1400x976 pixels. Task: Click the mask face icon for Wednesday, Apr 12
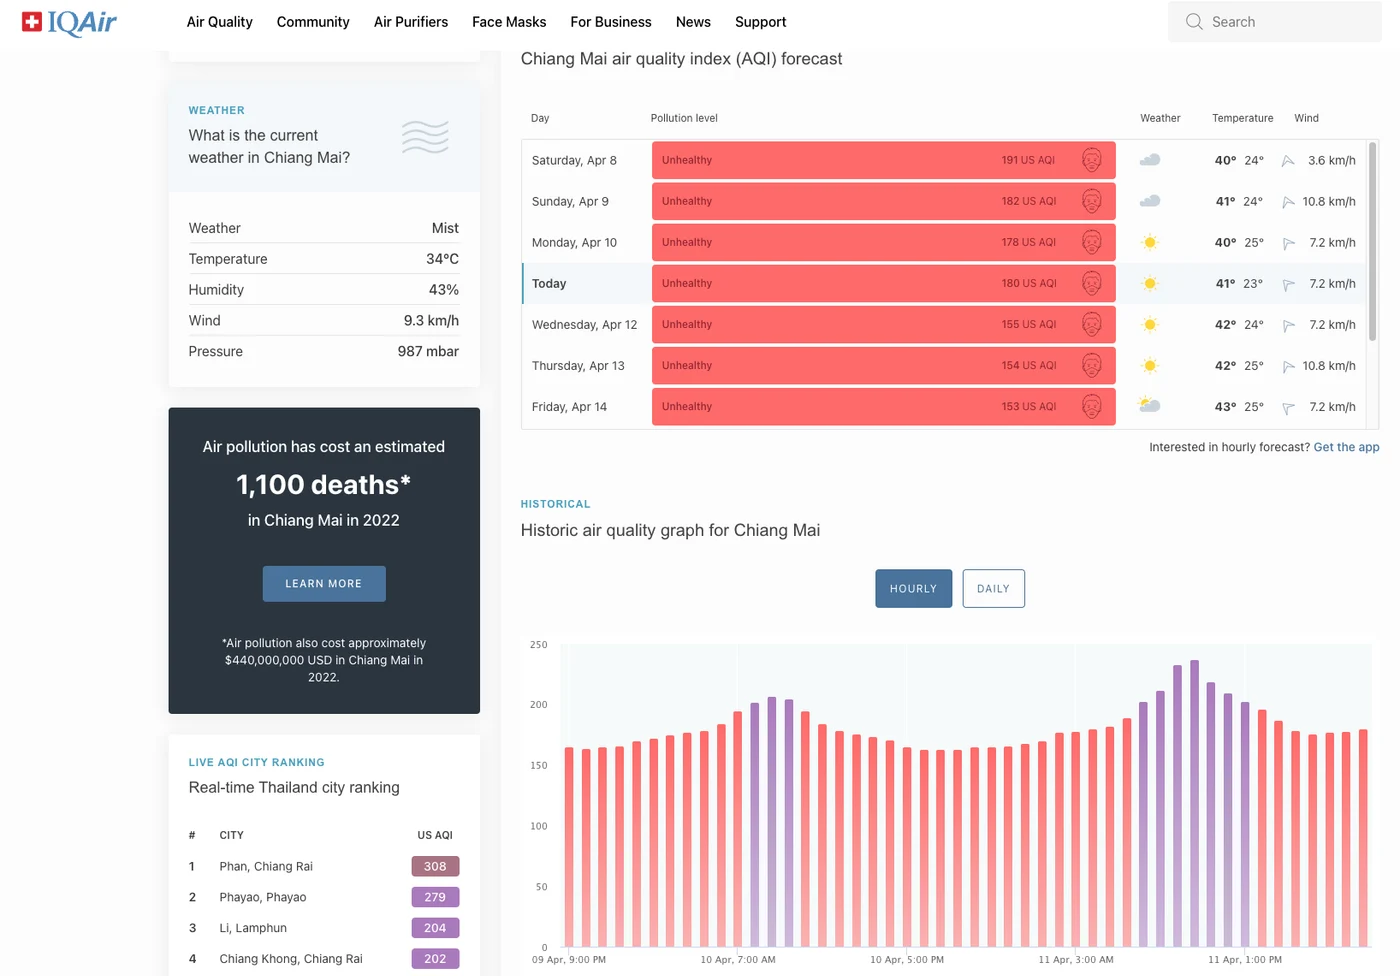click(1092, 324)
